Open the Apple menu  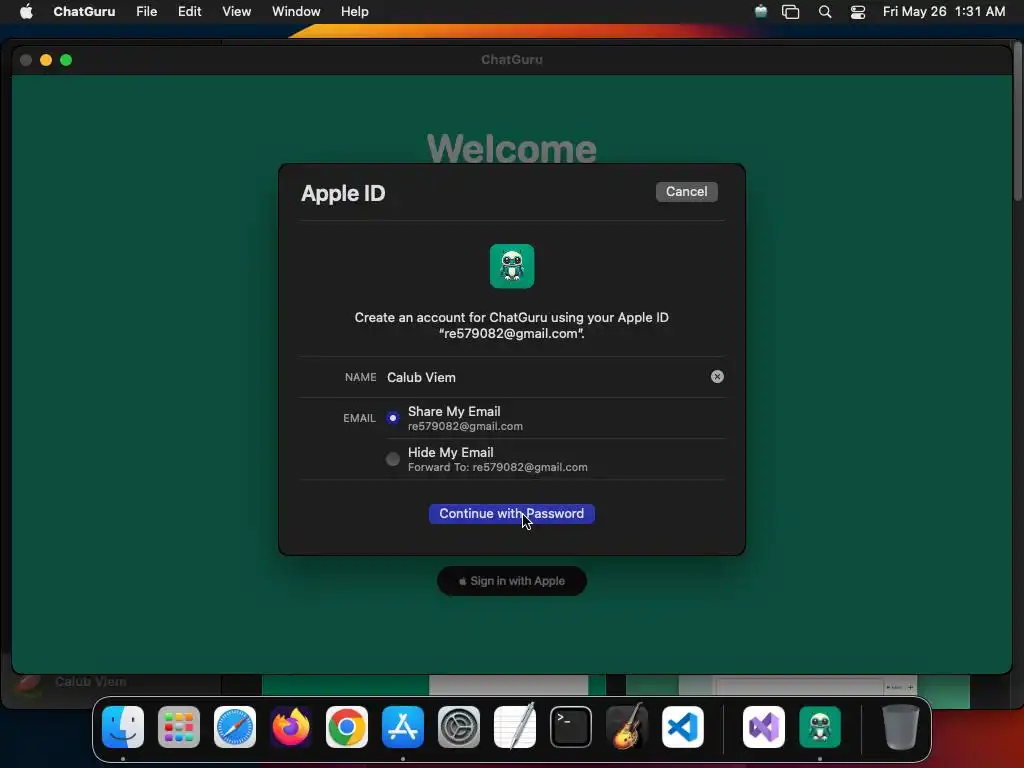click(26, 11)
